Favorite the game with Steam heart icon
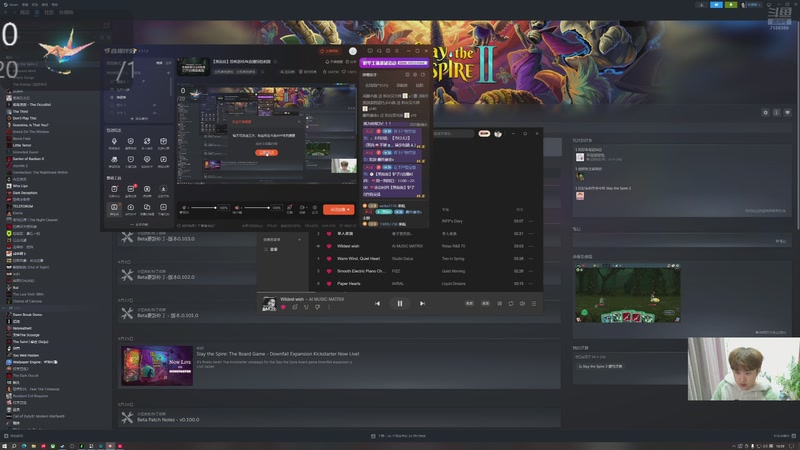The width and height of the screenshot is (800, 450). point(787,112)
